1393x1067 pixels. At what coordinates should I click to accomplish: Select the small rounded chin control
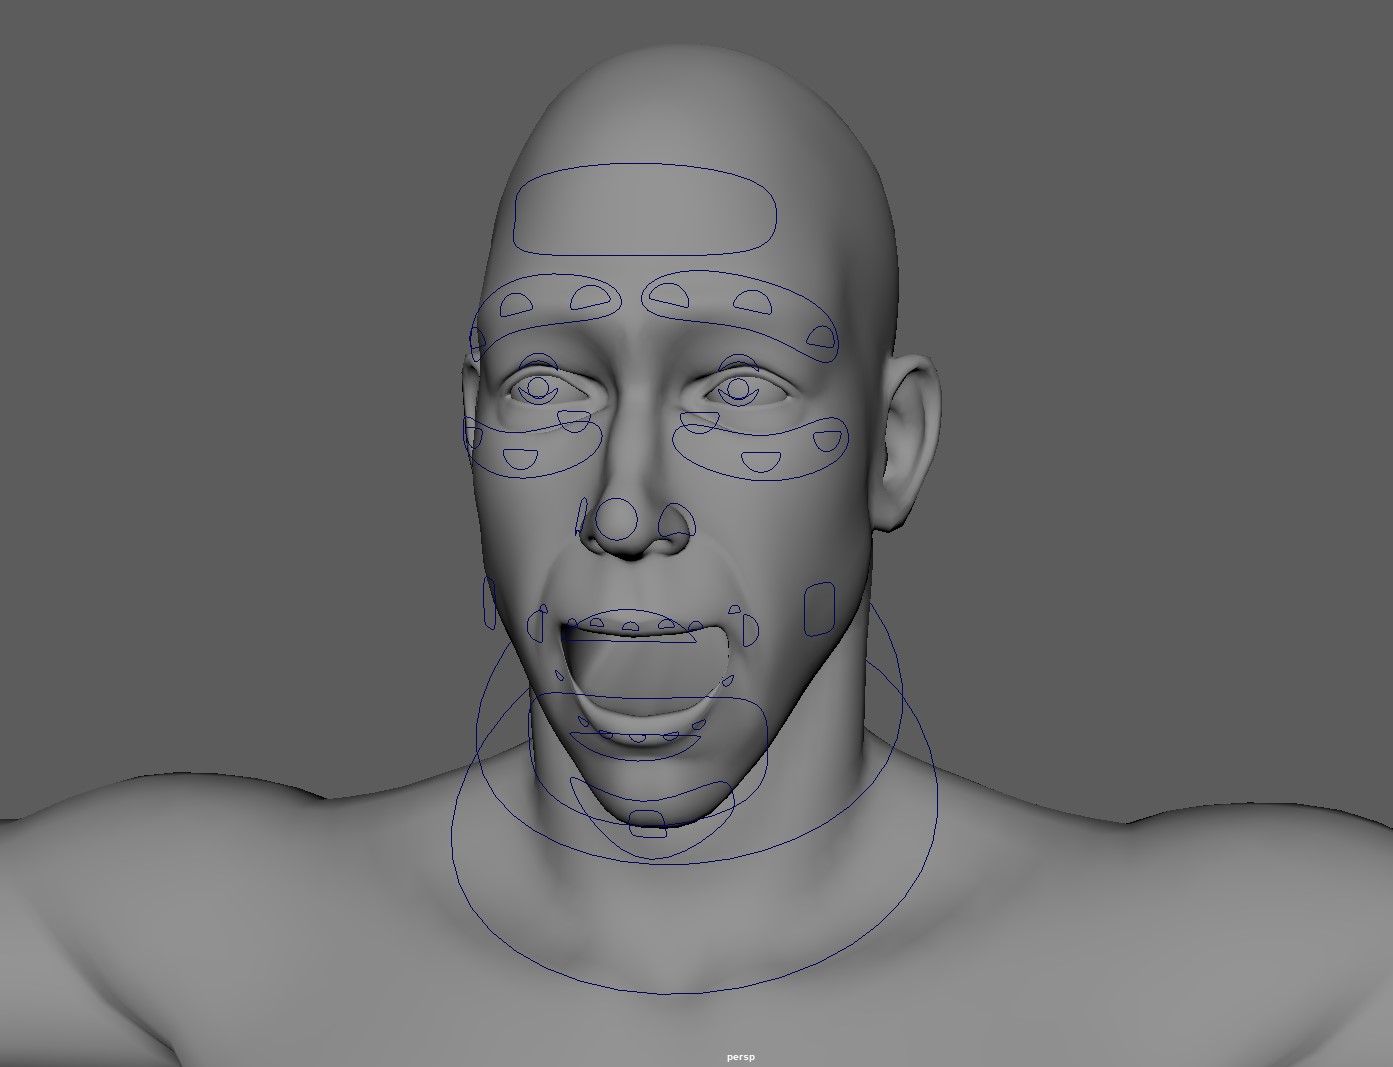point(648,824)
